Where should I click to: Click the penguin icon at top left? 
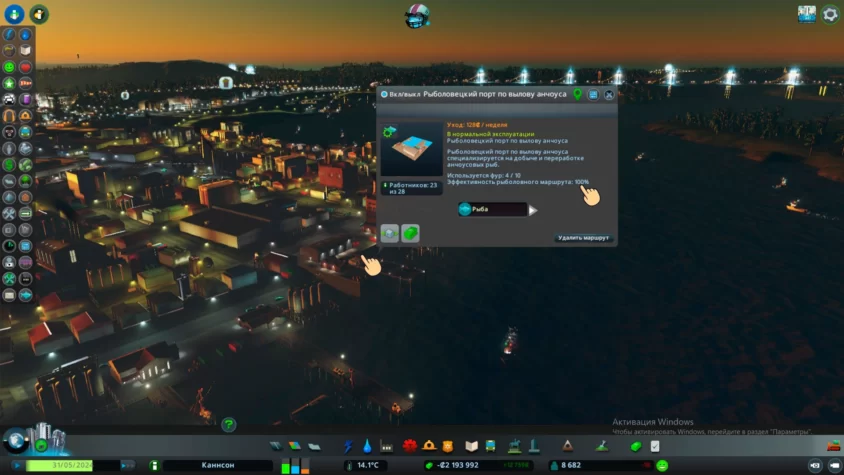coord(39,14)
